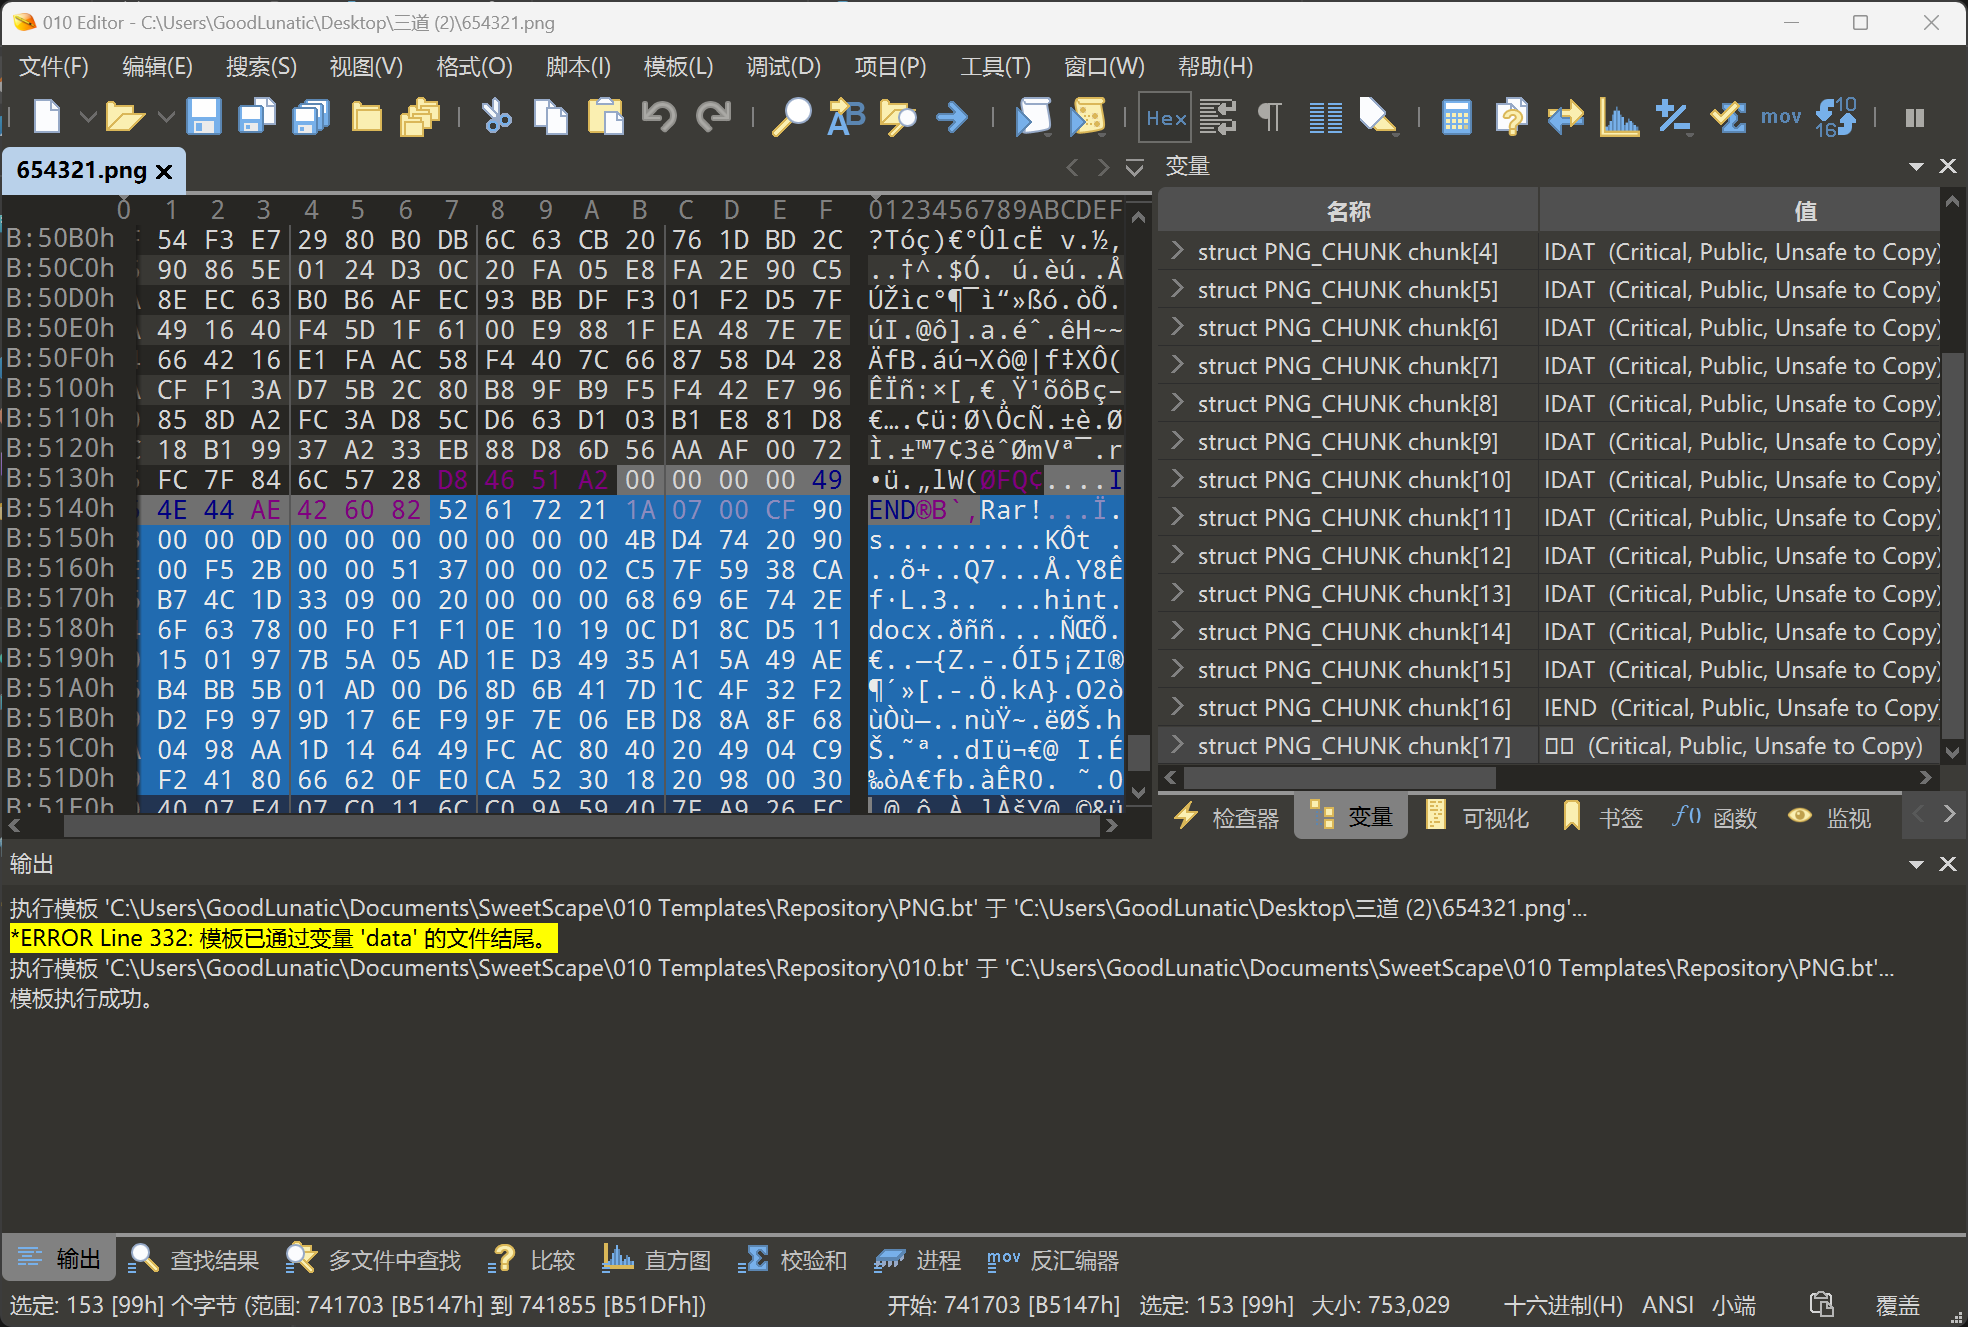The image size is (1968, 1327).
Task: Switch to the 可视化 tab
Action: click(1477, 818)
